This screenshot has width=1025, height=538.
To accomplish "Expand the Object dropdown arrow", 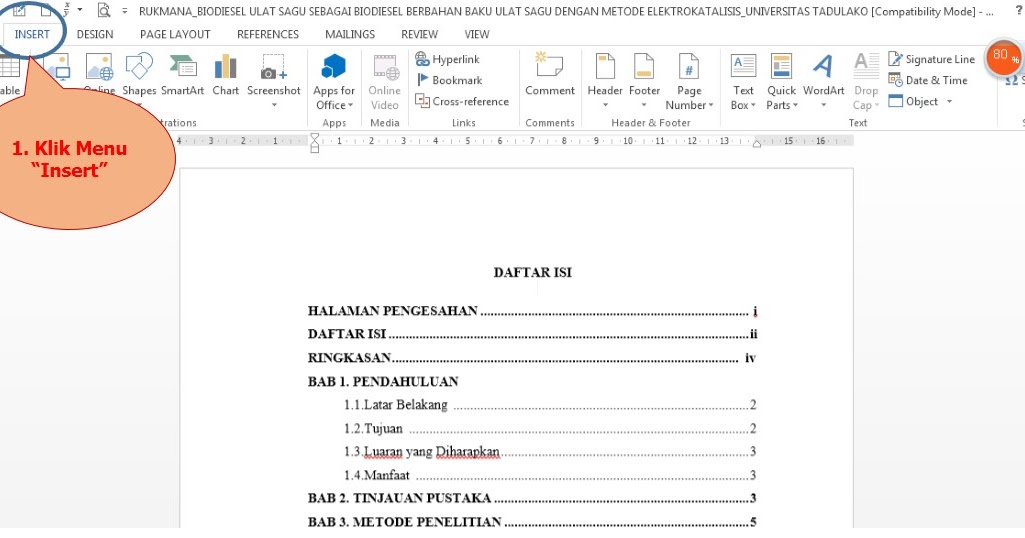I will [x=949, y=101].
